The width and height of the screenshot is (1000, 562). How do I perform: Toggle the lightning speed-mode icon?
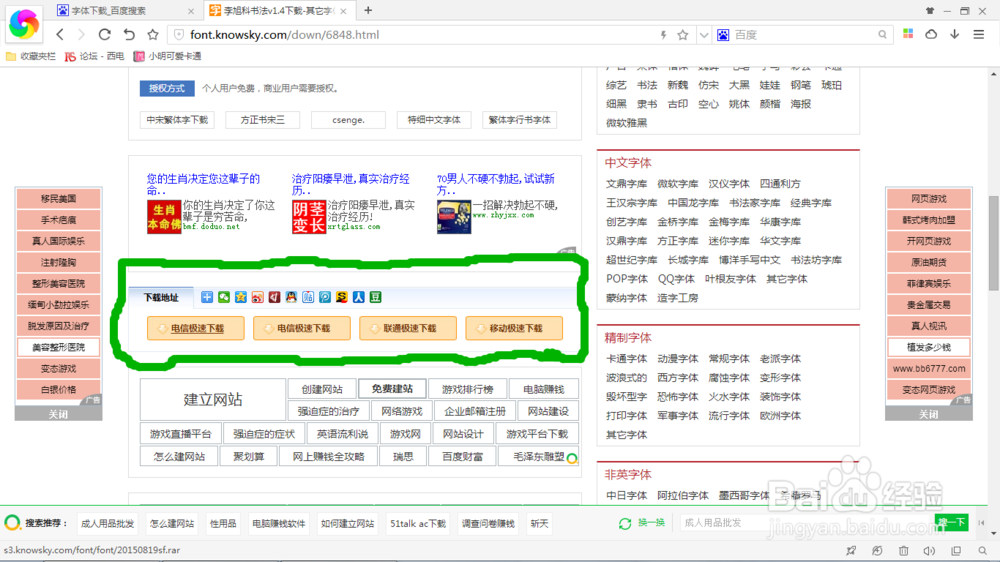pyautogui.click(x=663, y=35)
